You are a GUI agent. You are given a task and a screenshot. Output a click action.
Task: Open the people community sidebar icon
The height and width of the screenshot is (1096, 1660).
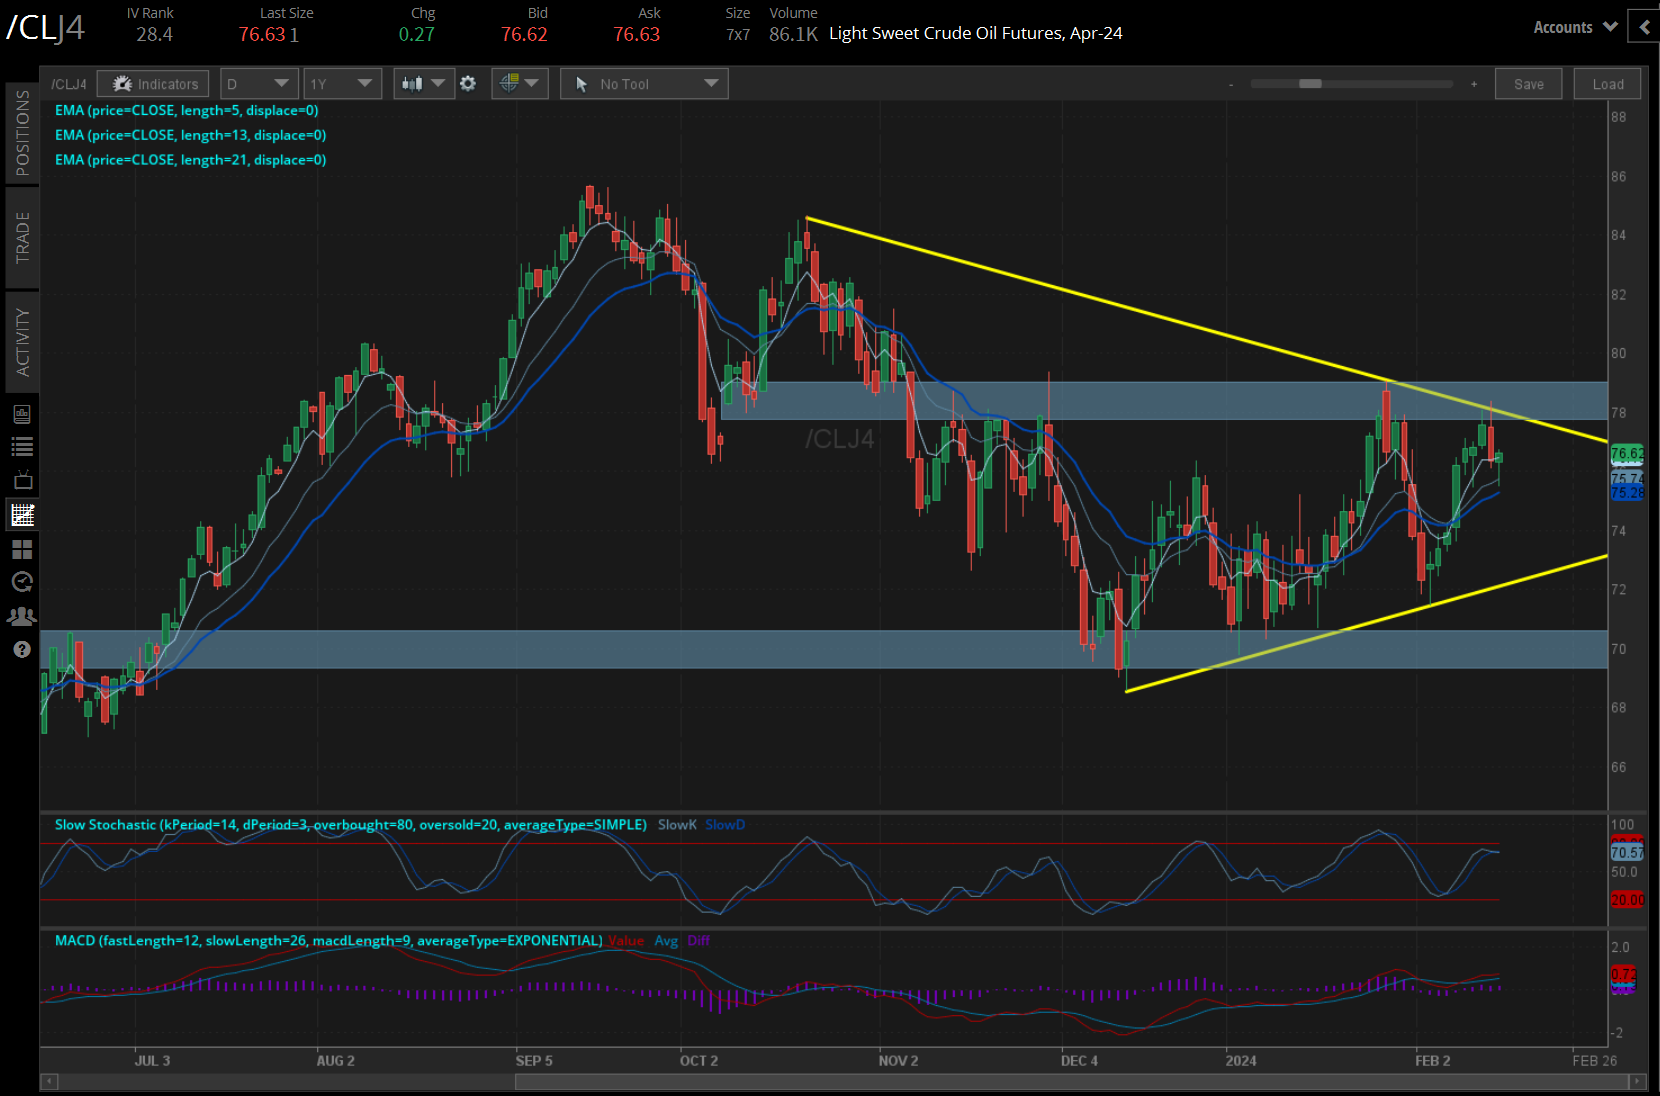22,616
